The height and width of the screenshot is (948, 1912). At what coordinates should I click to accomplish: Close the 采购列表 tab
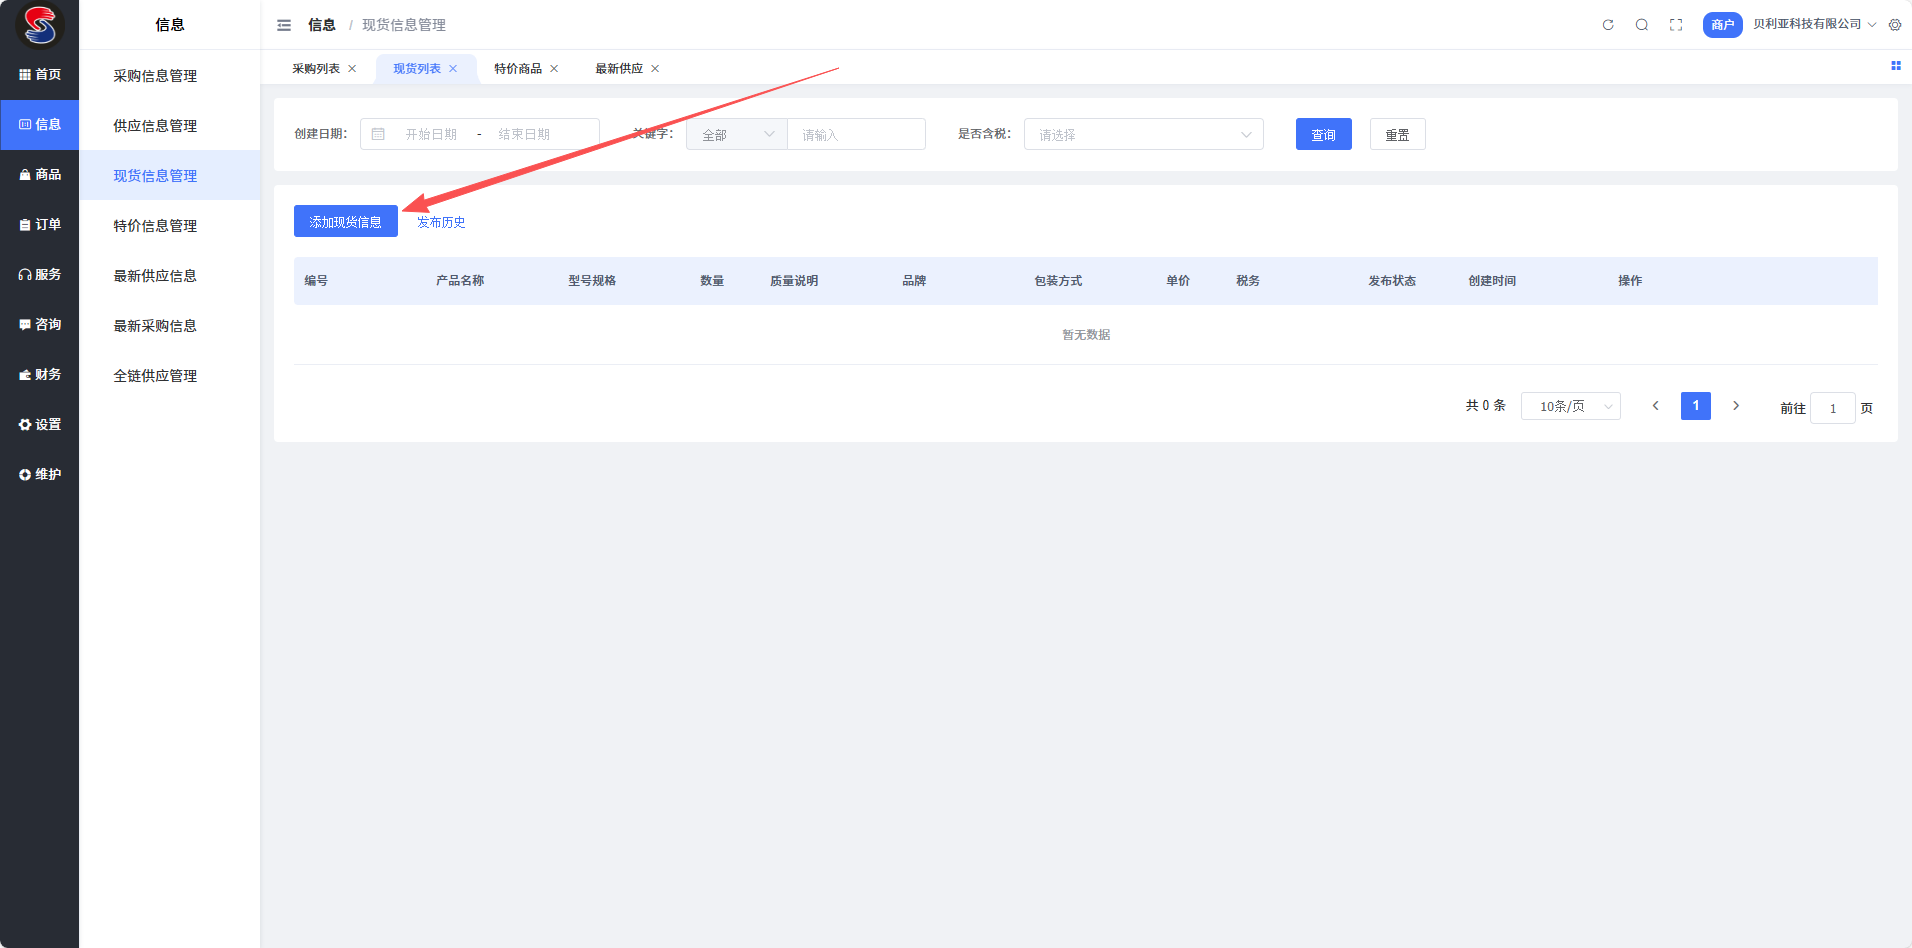352,69
